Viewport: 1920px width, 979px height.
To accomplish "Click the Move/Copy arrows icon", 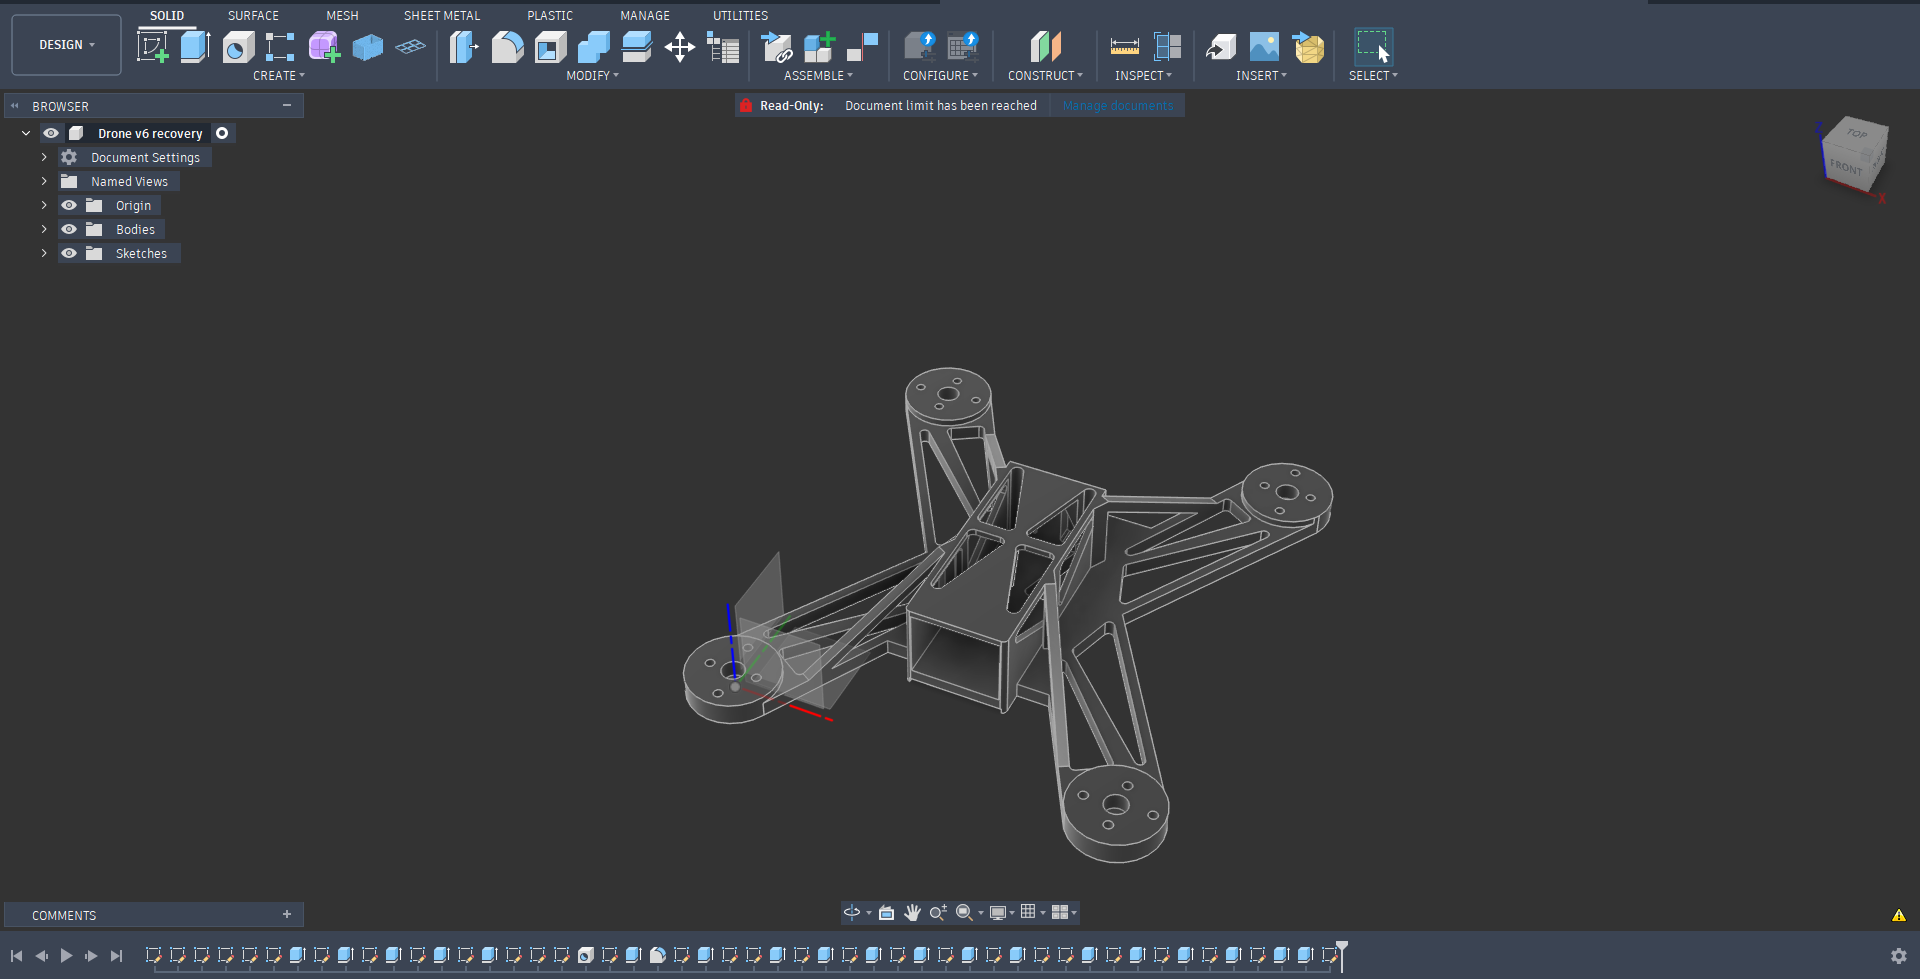I will (680, 47).
